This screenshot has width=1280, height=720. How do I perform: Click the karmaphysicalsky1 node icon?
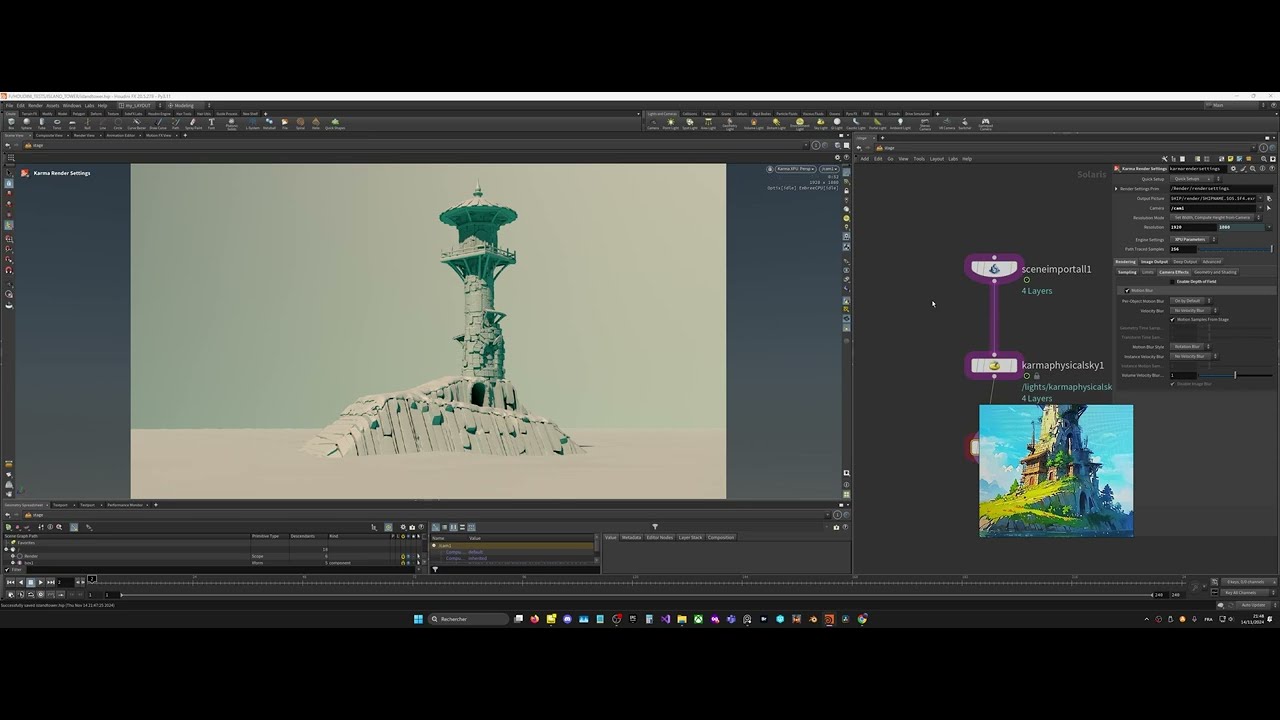coord(994,365)
